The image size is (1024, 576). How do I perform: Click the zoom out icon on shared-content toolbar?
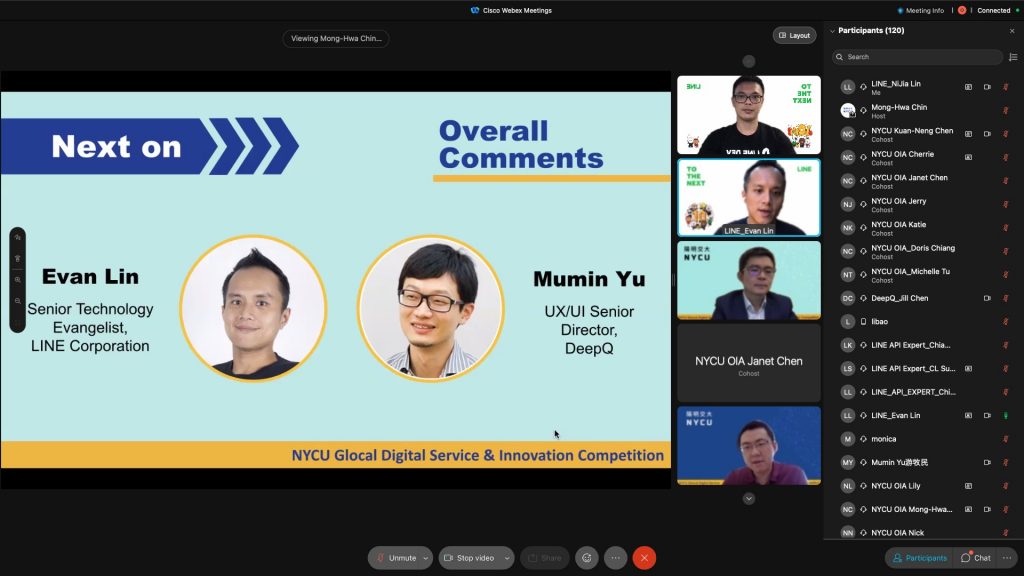18,301
